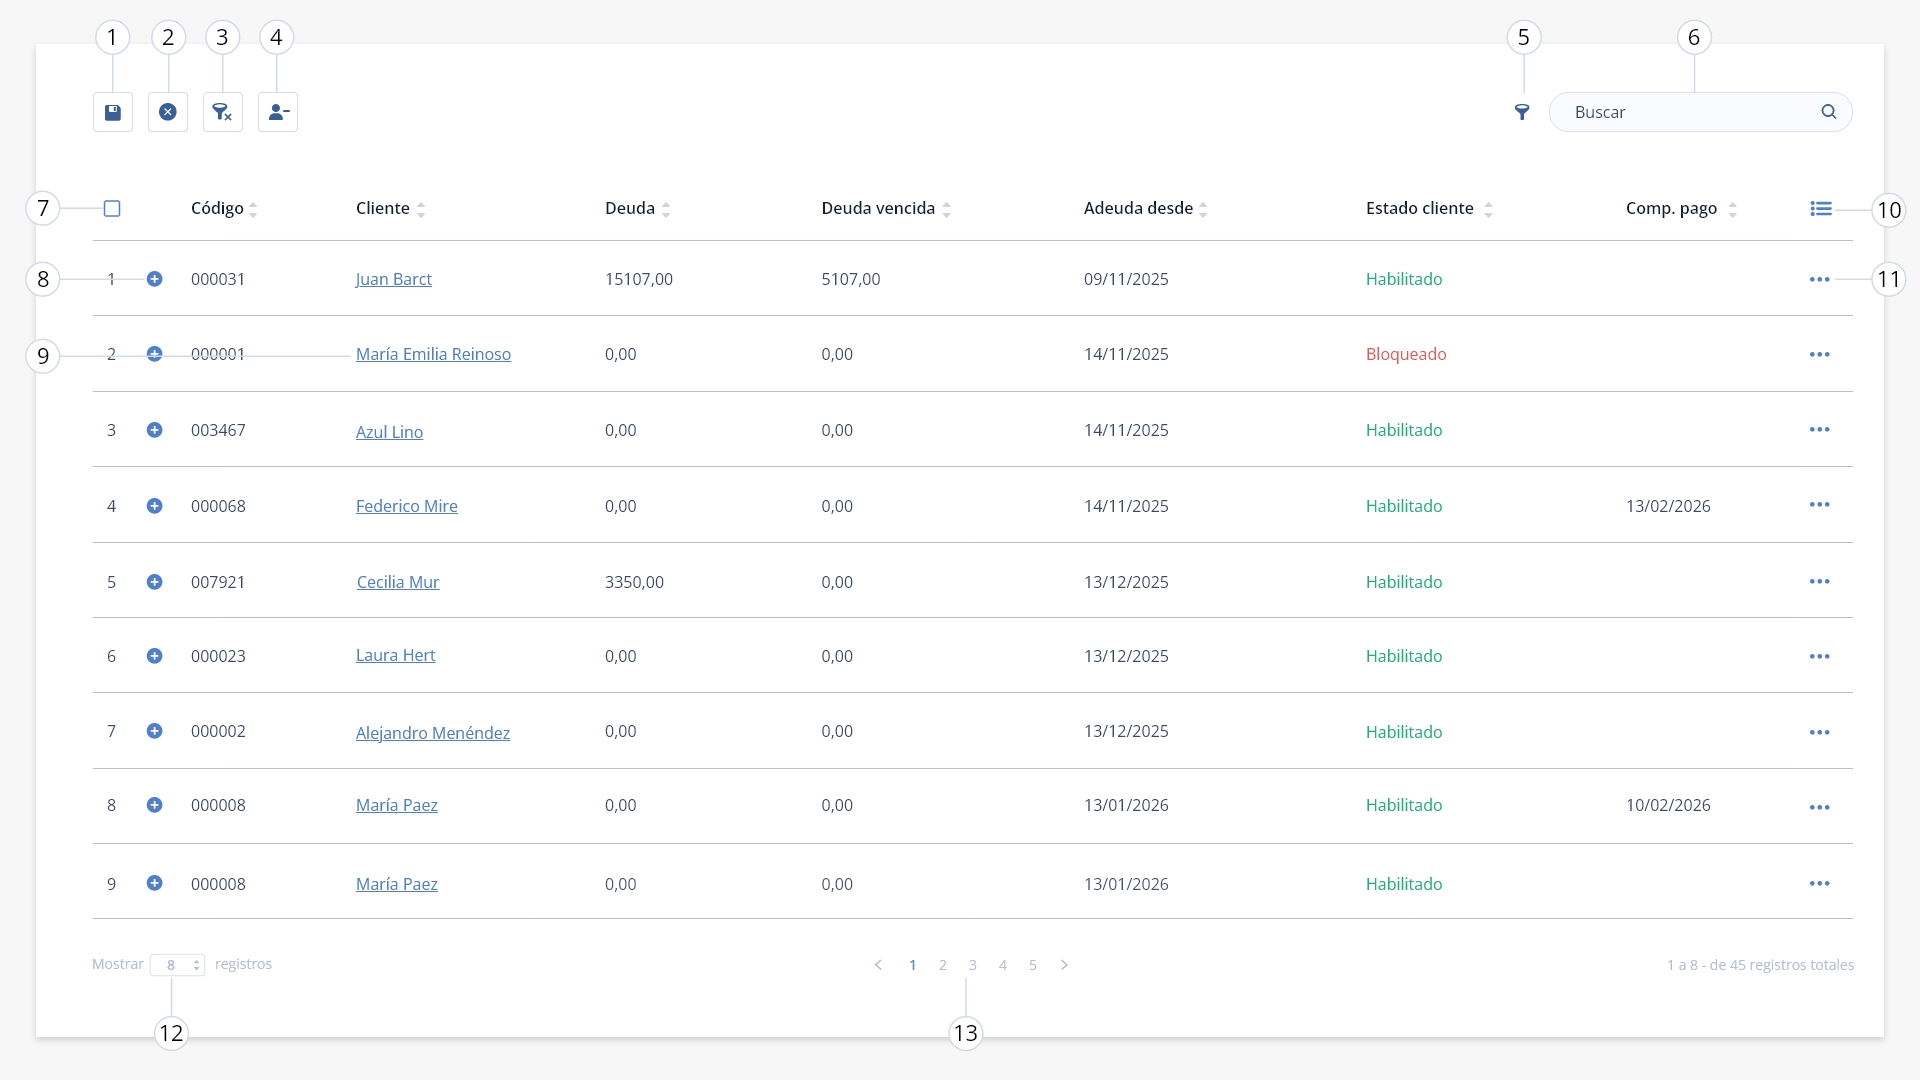
Task: Click the cancel circle-X toolbar icon
Action: [x=168, y=112]
